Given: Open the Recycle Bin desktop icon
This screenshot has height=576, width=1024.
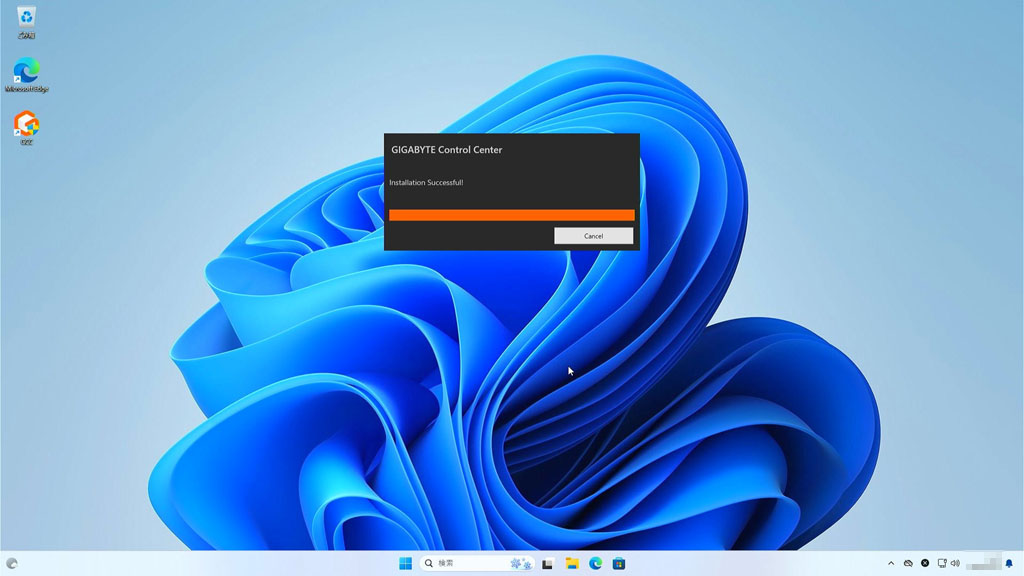Looking at the screenshot, I should (26, 19).
